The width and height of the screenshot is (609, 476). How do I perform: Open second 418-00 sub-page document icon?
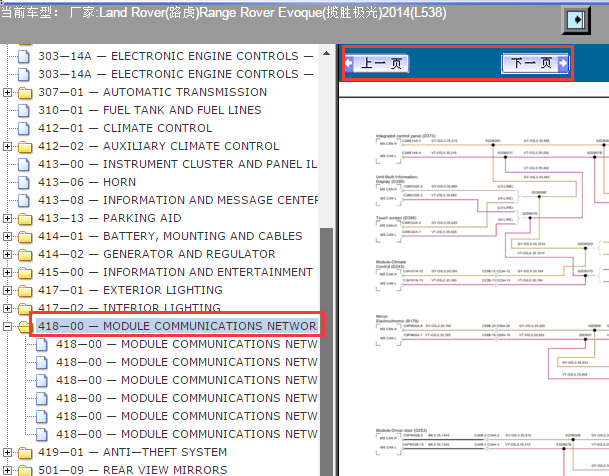click(42, 363)
